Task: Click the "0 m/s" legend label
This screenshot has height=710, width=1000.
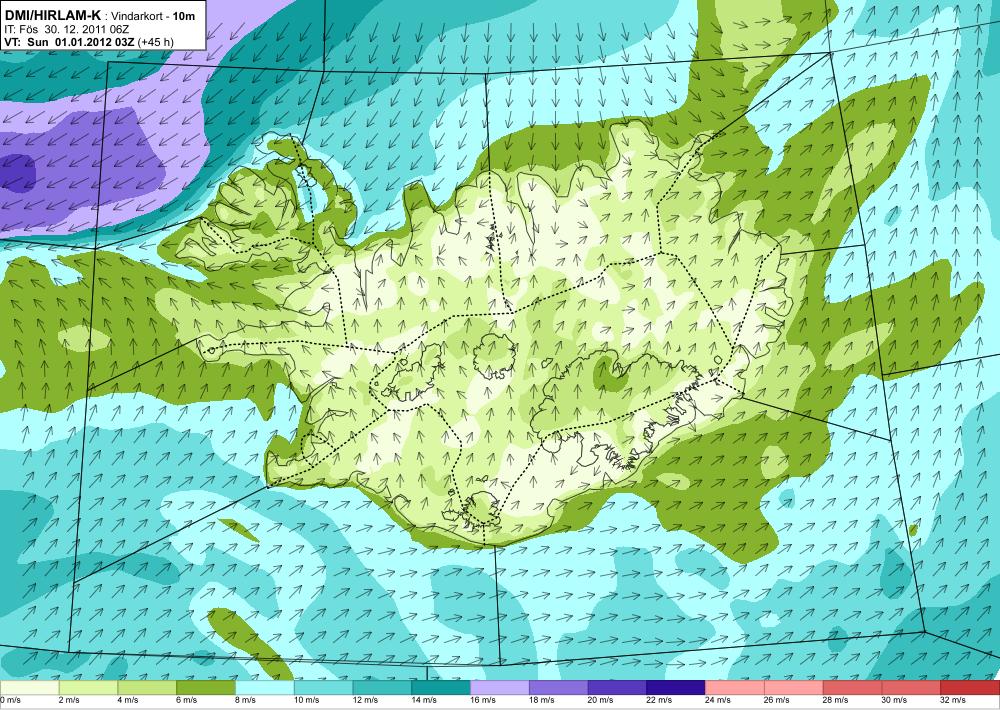Action: 10,700
